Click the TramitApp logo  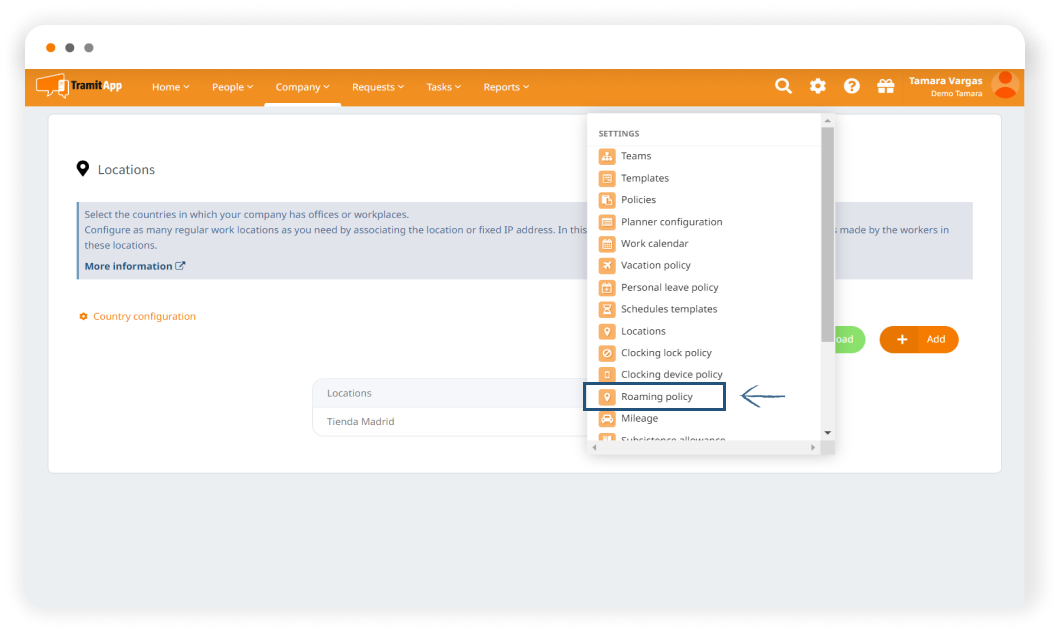pos(79,87)
